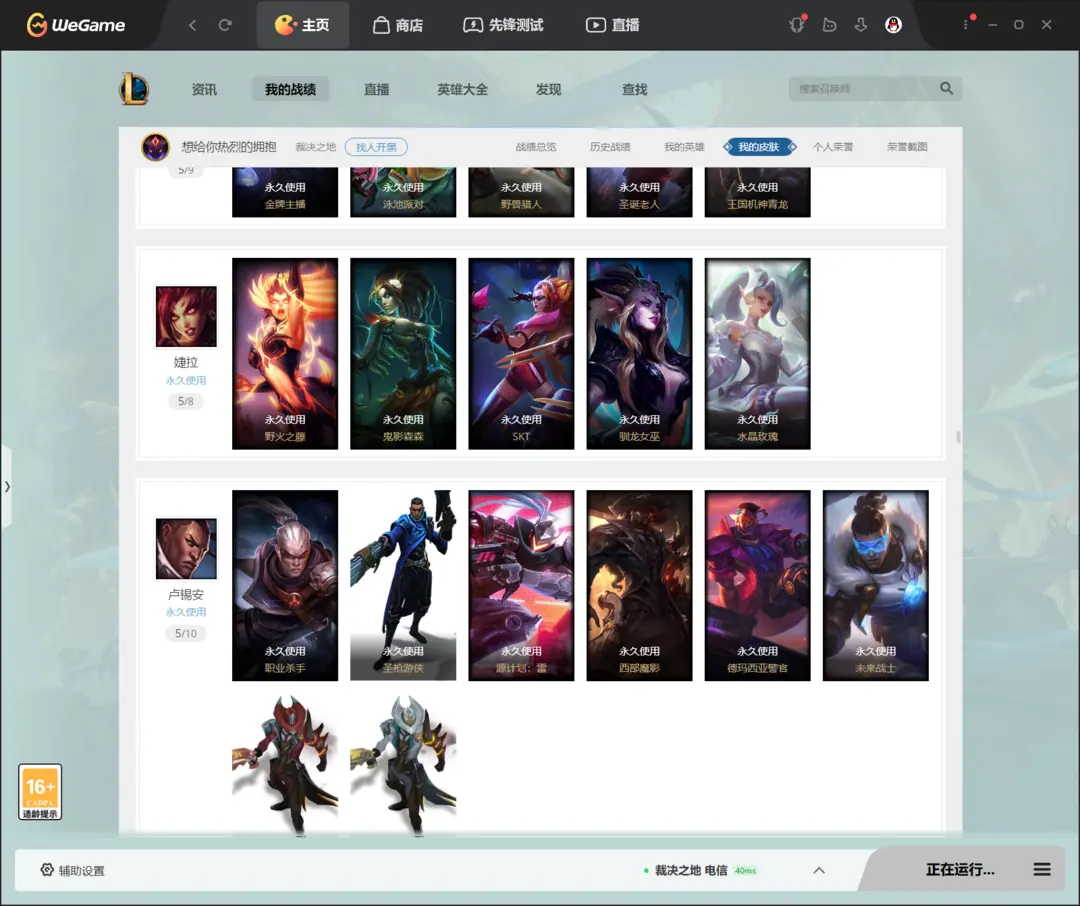The height and width of the screenshot is (906, 1080).
Task: Select the 我的皮肤 tab
Action: (758, 147)
